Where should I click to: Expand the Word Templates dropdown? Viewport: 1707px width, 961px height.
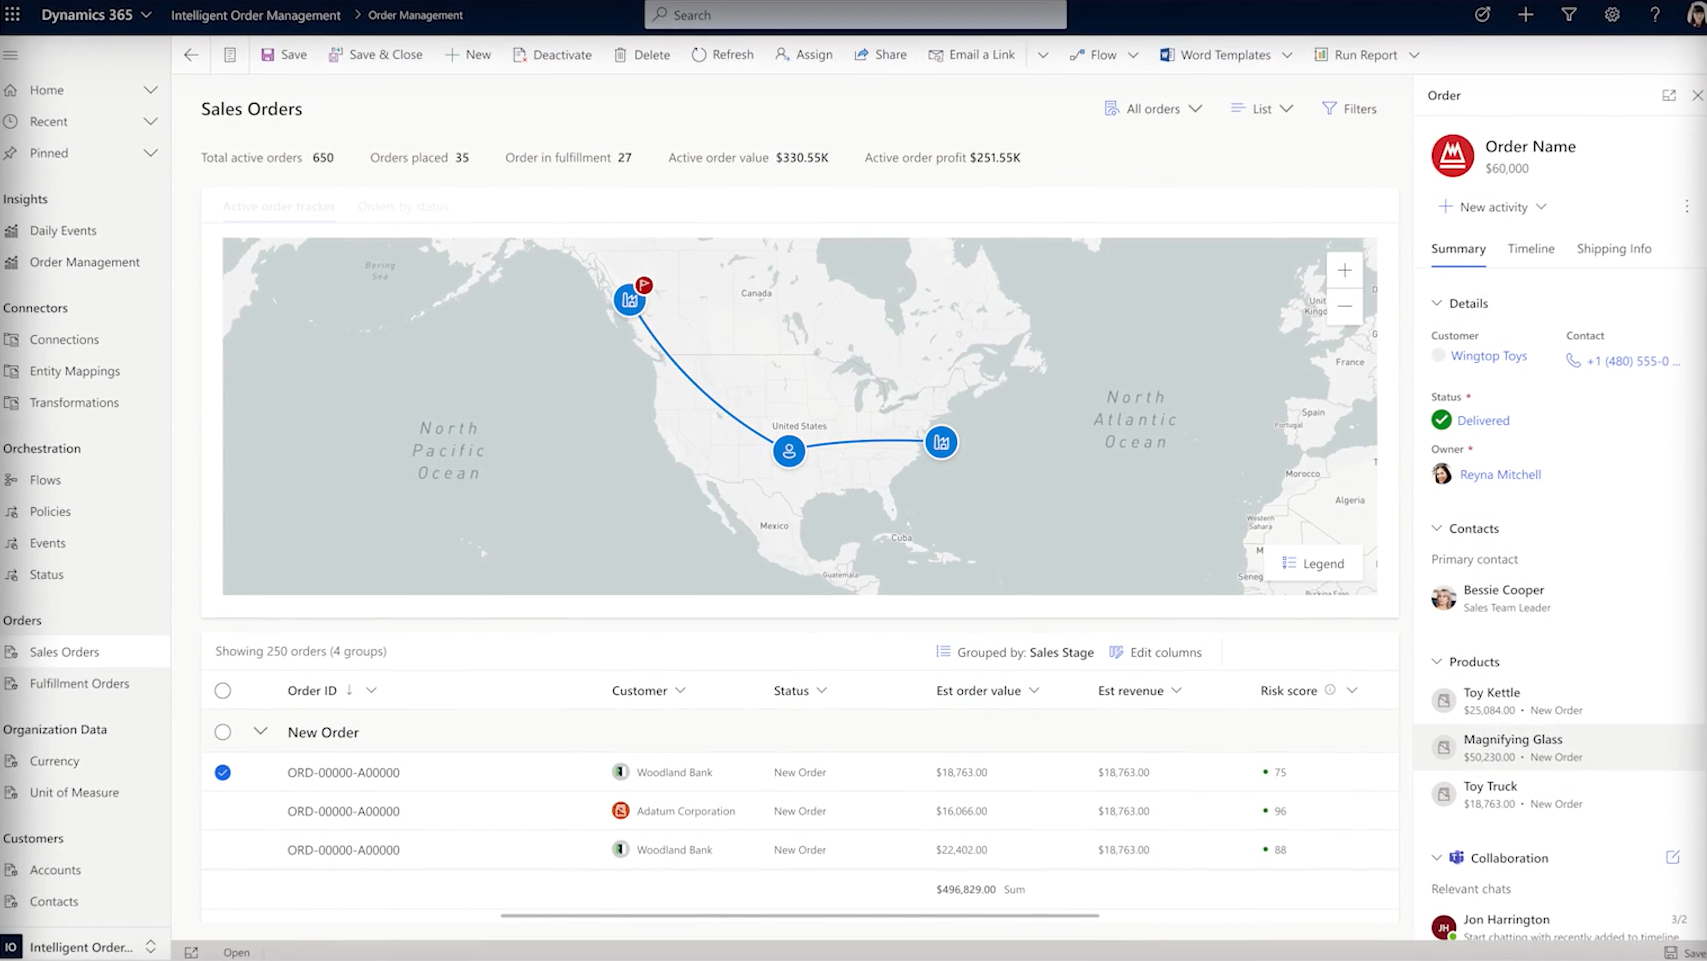click(x=1287, y=55)
